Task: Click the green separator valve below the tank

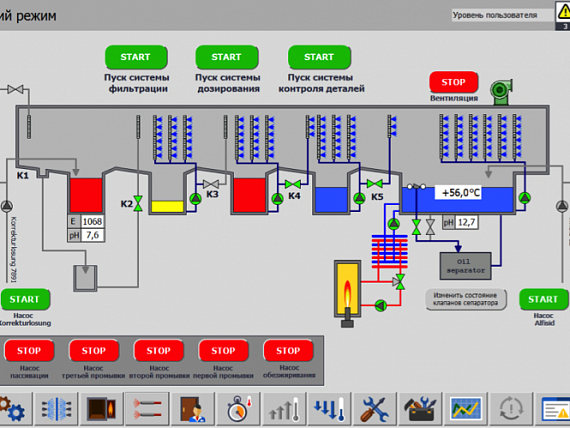Action: pos(416,227)
